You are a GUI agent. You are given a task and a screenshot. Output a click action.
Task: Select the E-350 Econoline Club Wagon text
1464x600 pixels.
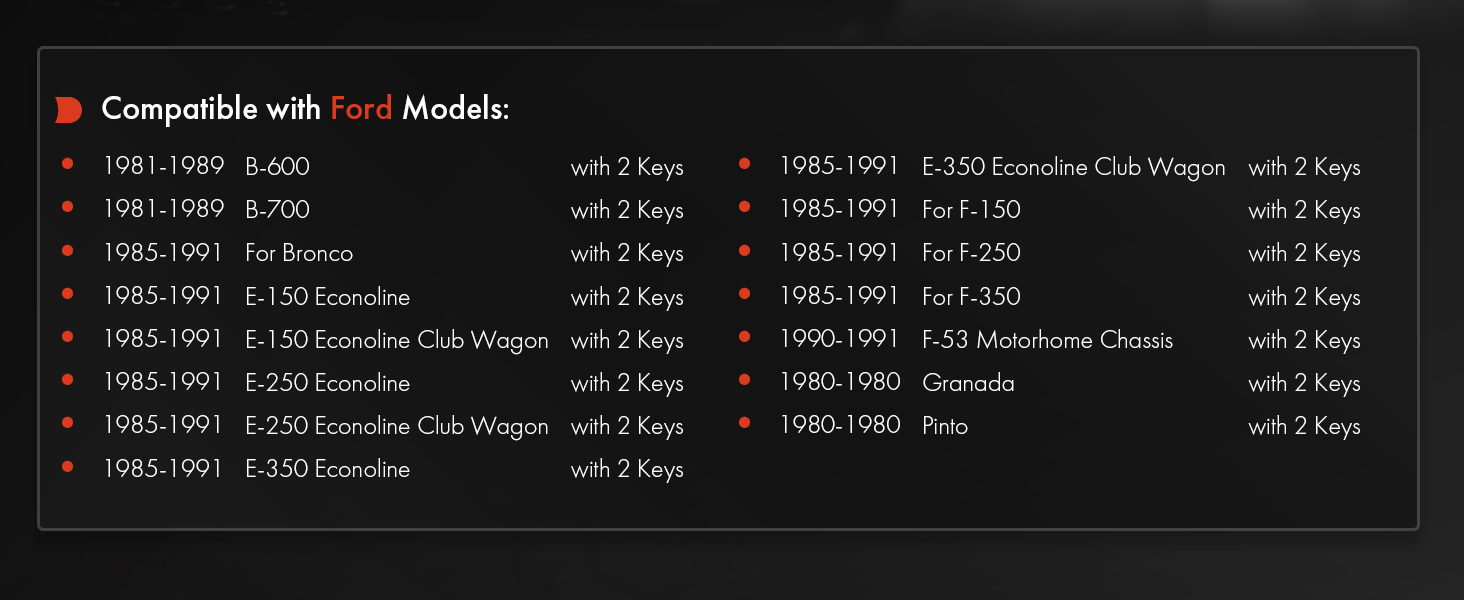[1073, 167]
